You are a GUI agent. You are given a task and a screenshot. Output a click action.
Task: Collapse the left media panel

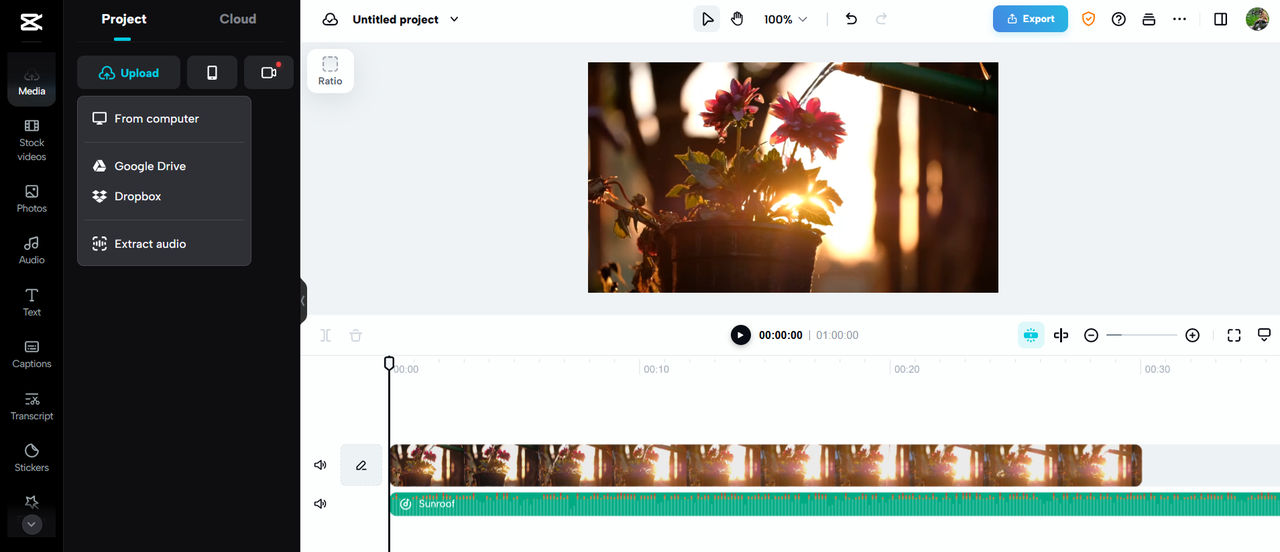pos(303,301)
